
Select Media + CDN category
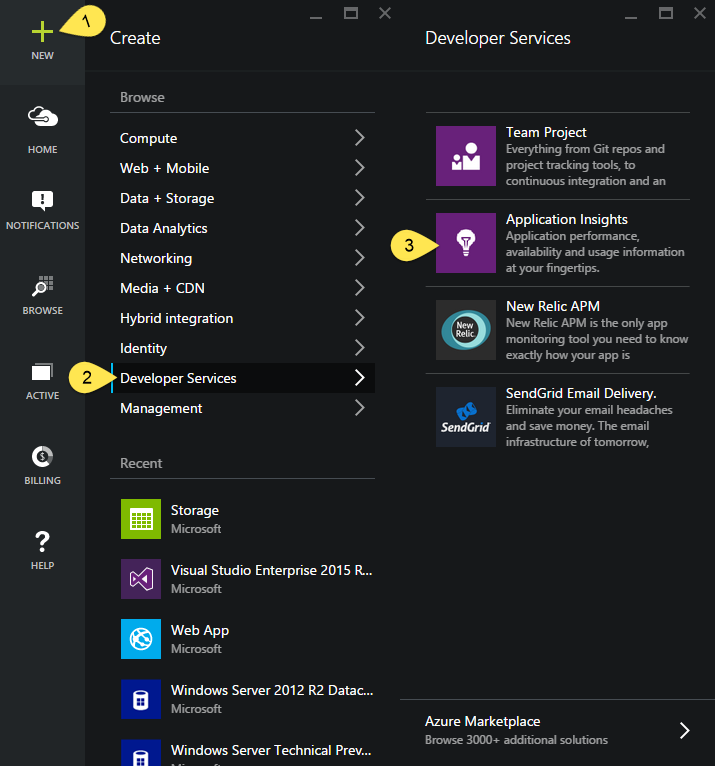pos(162,288)
